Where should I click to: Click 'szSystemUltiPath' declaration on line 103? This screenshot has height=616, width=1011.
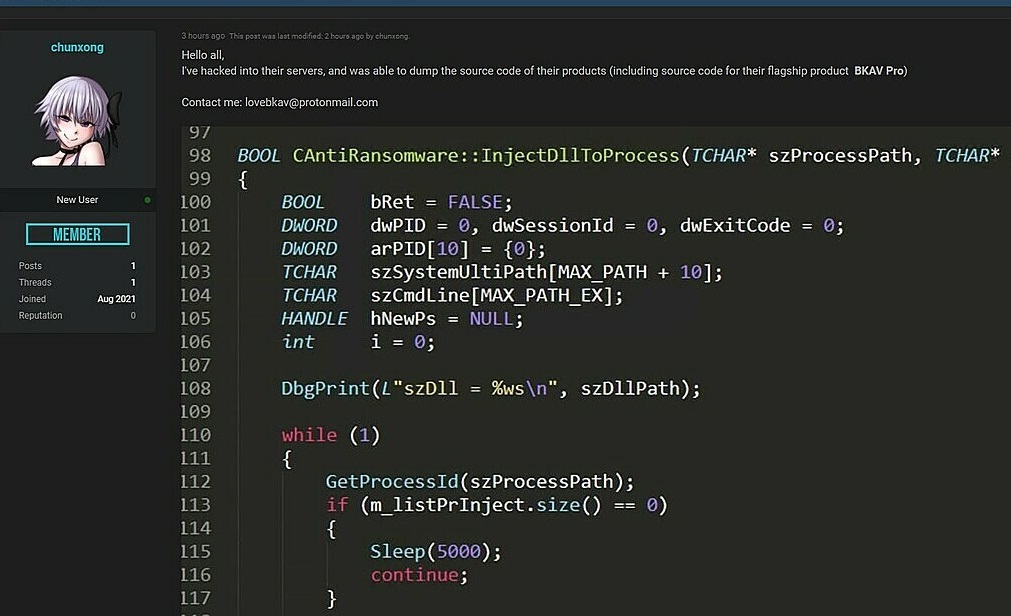[x=546, y=272]
